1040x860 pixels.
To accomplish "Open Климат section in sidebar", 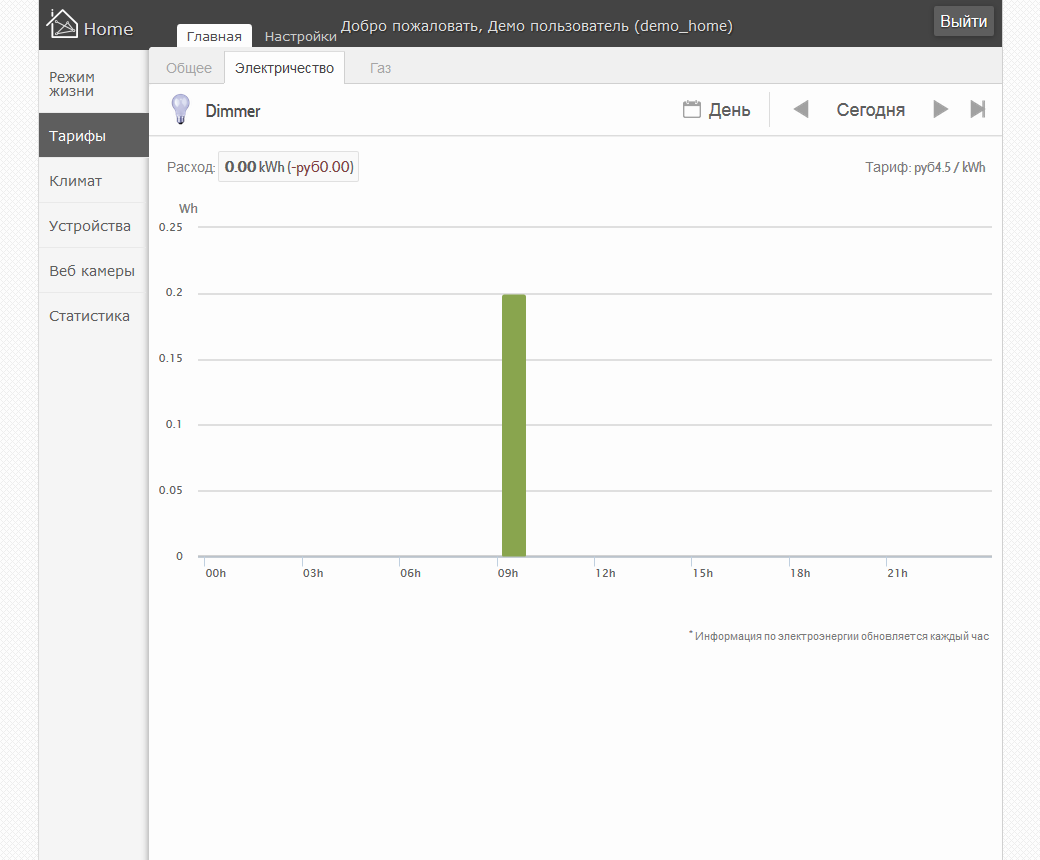I will [94, 180].
